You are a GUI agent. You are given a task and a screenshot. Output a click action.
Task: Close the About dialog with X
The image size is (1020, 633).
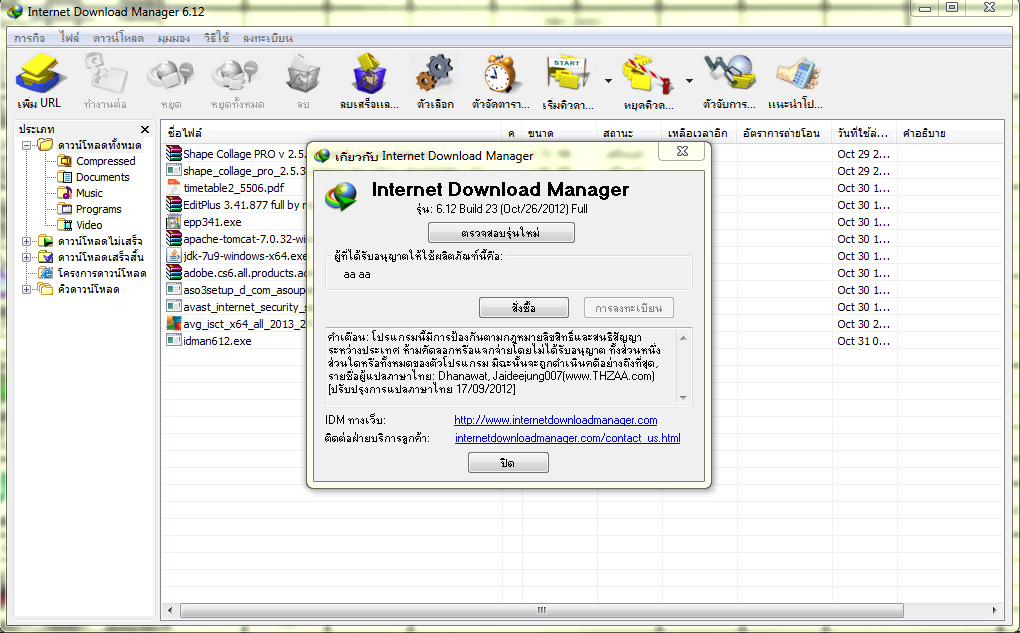[x=682, y=152]
